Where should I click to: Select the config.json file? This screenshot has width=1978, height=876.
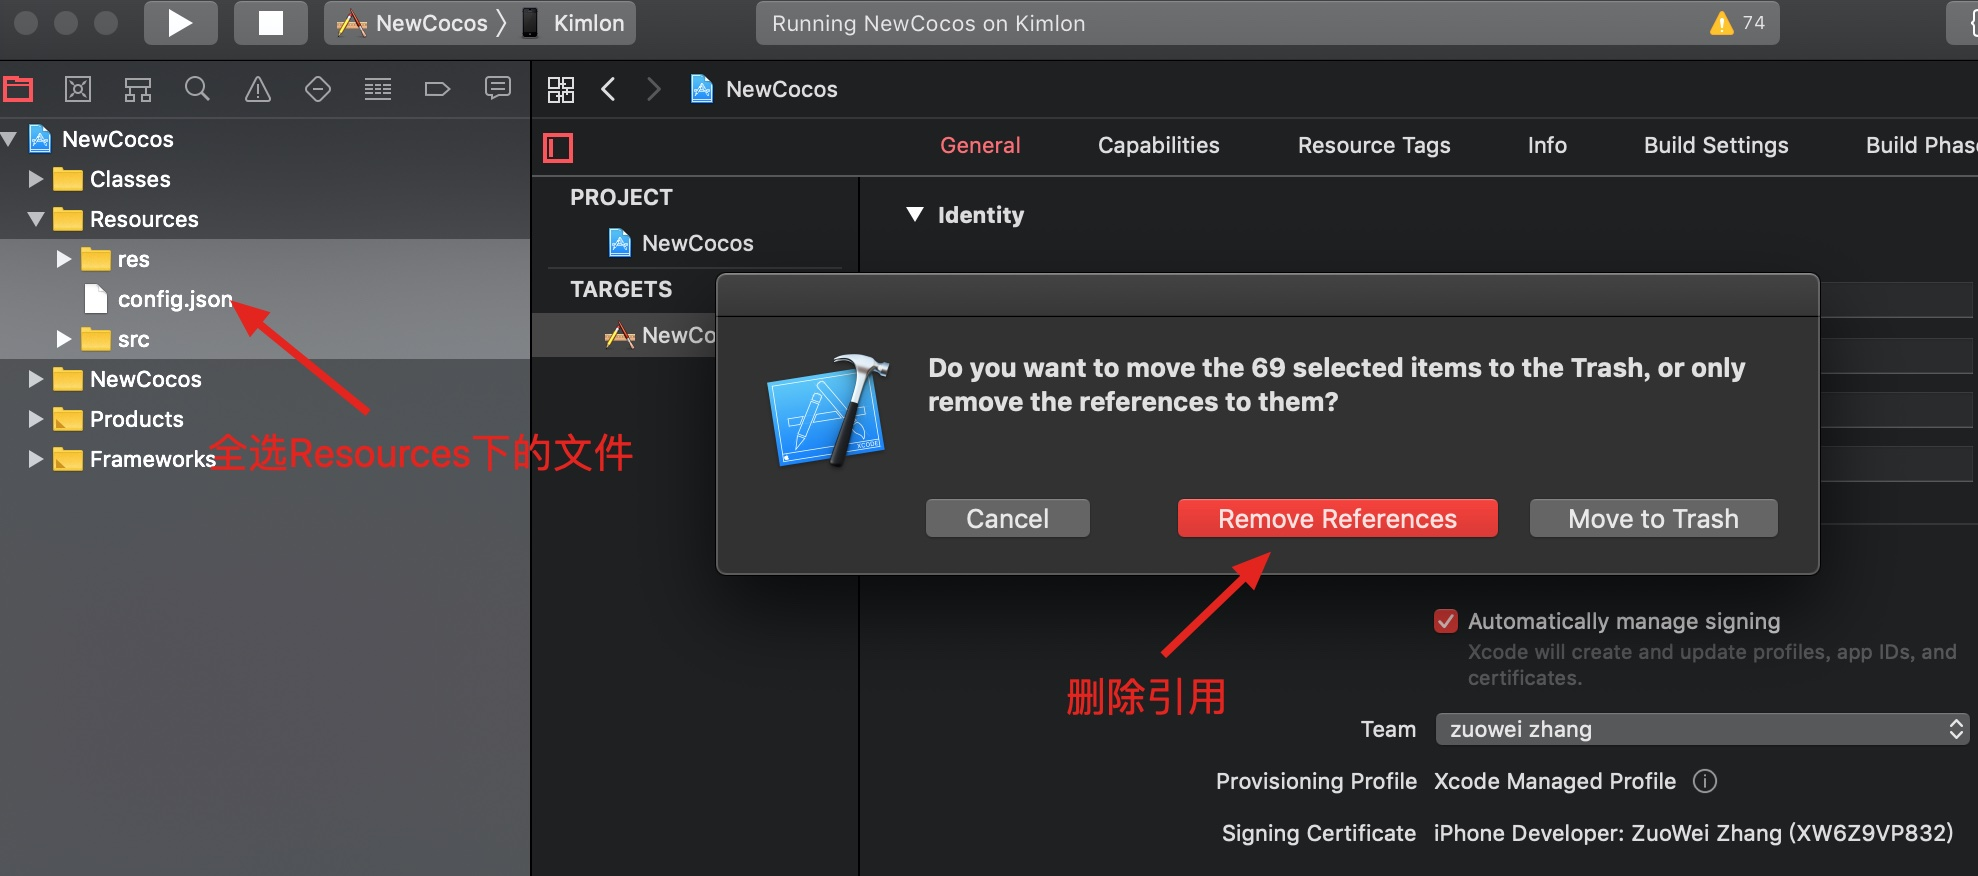tap(265, 299)
